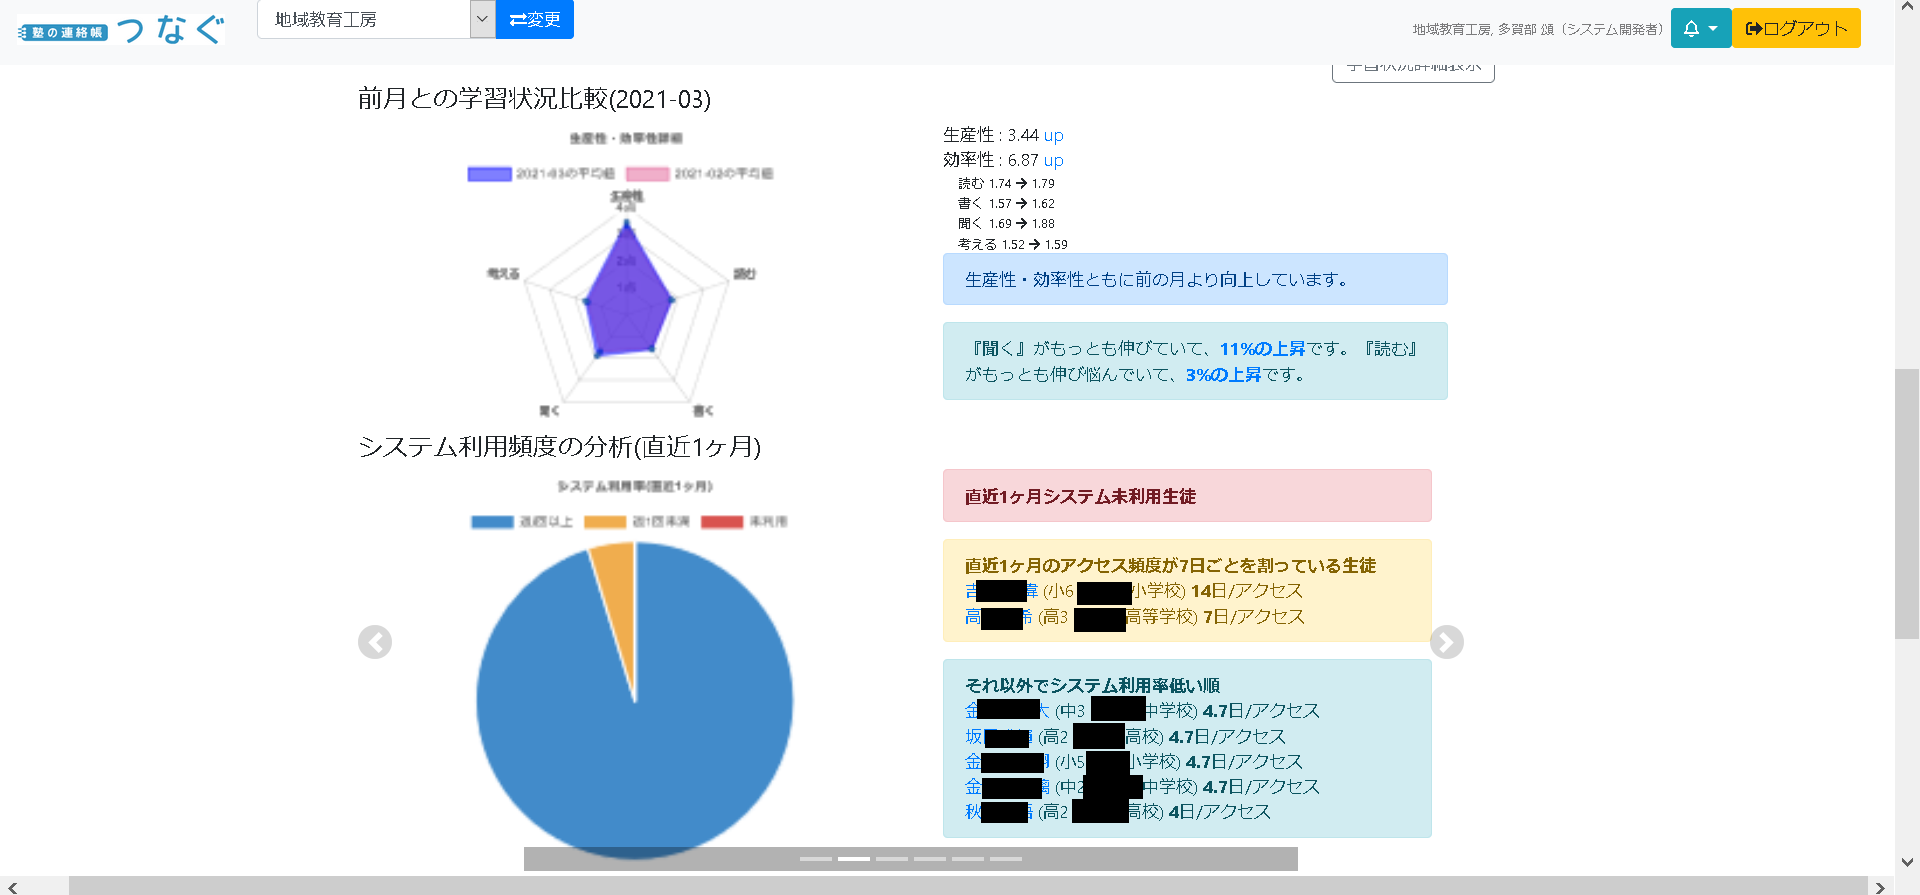Toggle red 未利用 pie legend item

click(x=745, y=522)
